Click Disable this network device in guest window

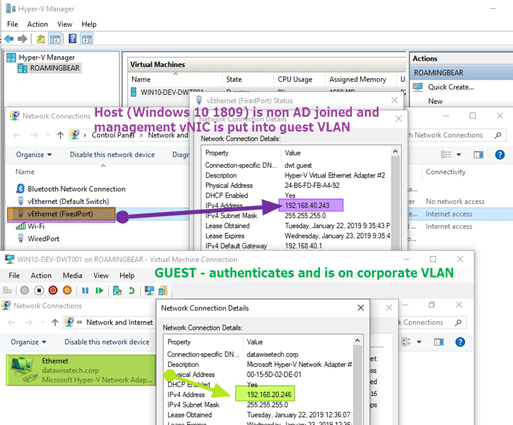[107, 342]
